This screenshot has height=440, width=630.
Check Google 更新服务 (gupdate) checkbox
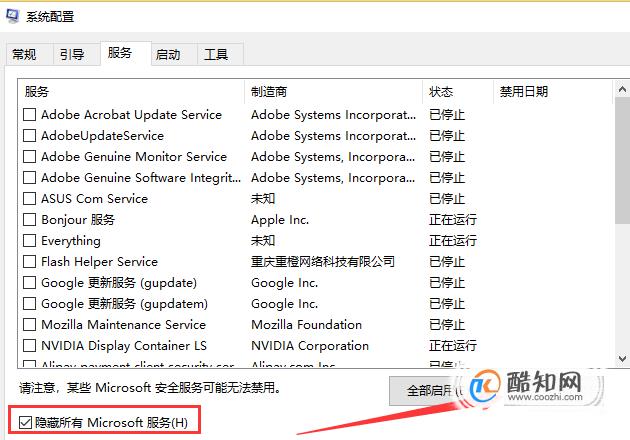29,282
